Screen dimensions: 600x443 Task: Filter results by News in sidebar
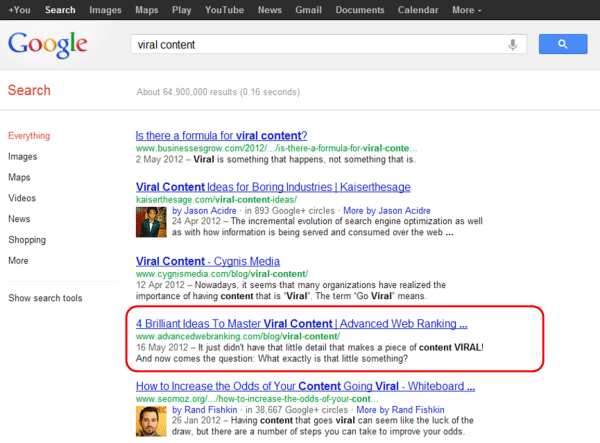(19, 219)
